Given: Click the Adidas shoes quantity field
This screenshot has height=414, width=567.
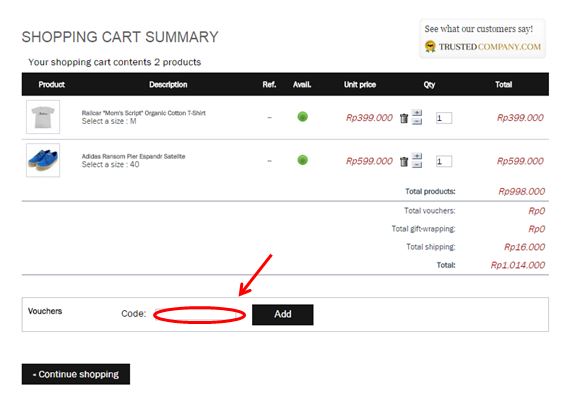Looking at the screenshot, I should click(444, 161).
